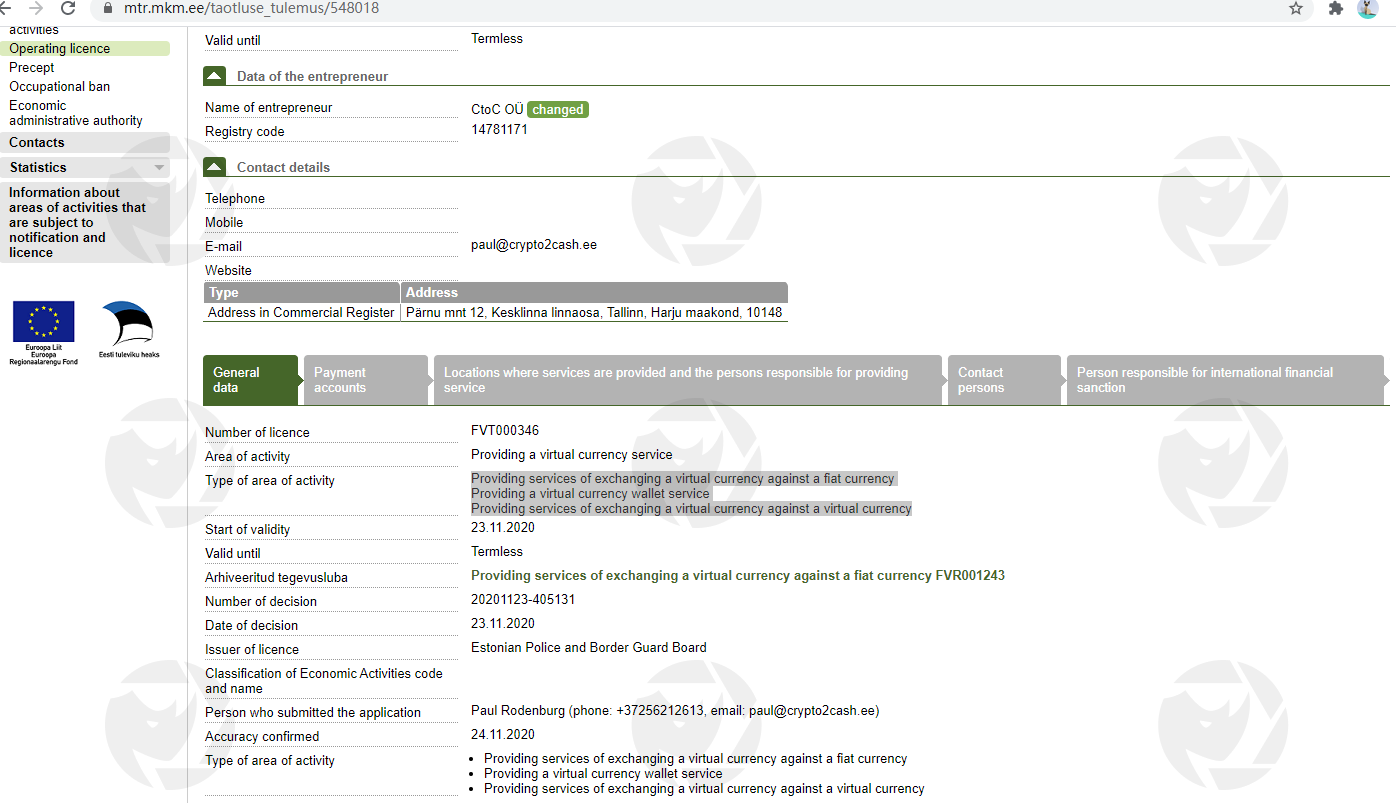Collapse the Data of the entrepreneur section
The image size is (1396, 803).
(214, 76)
